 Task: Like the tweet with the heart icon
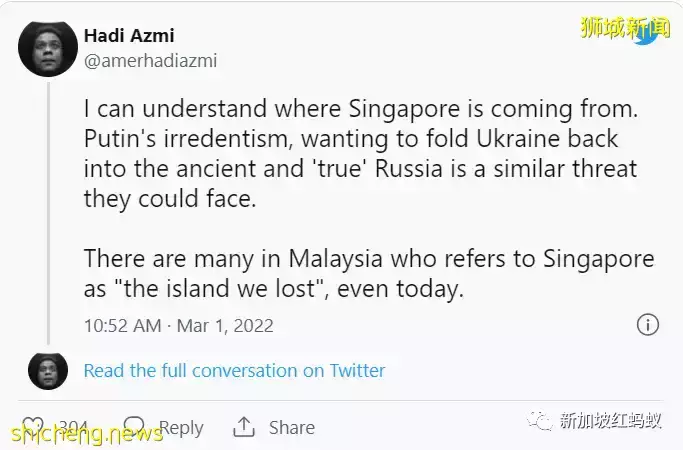(x=33, y=426)
